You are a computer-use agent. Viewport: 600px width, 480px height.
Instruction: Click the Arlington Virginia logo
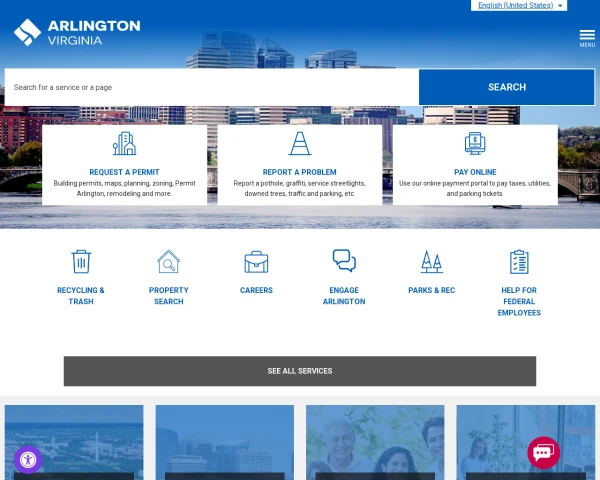(x=77, y=32)
